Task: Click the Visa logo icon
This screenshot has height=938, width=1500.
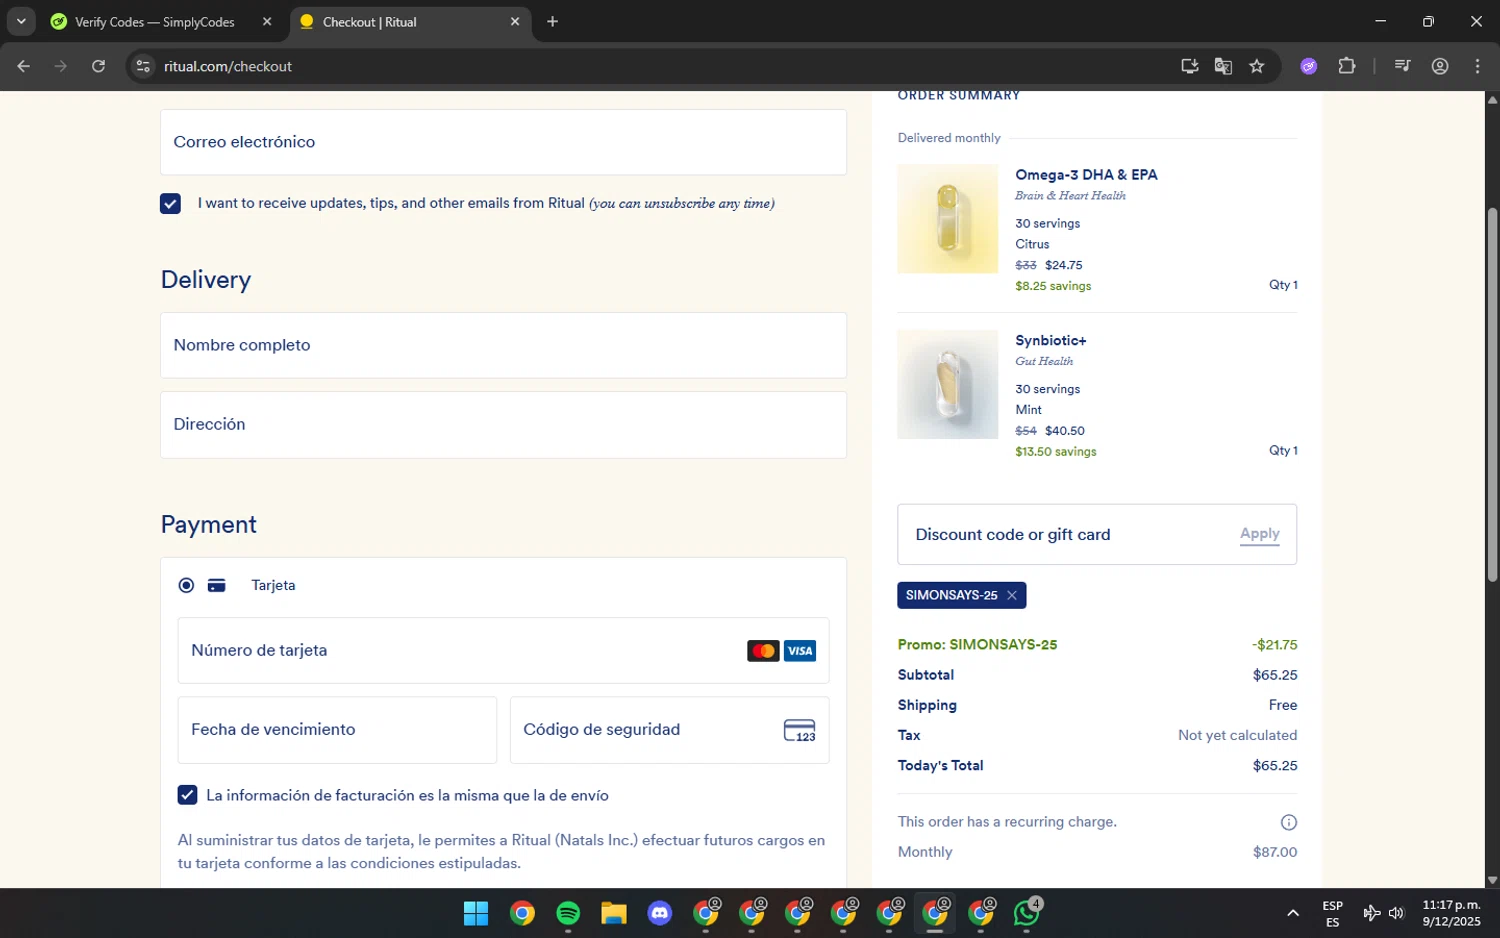Action: tap(800, 651)
